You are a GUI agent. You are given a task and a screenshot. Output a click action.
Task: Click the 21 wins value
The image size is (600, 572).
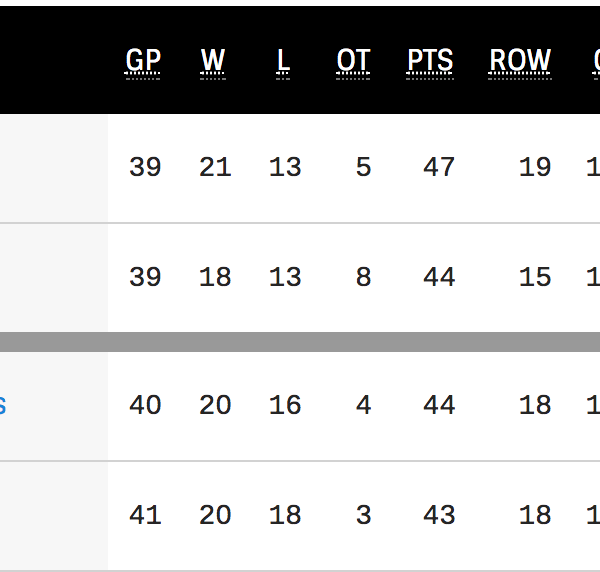tap(215, 167)
